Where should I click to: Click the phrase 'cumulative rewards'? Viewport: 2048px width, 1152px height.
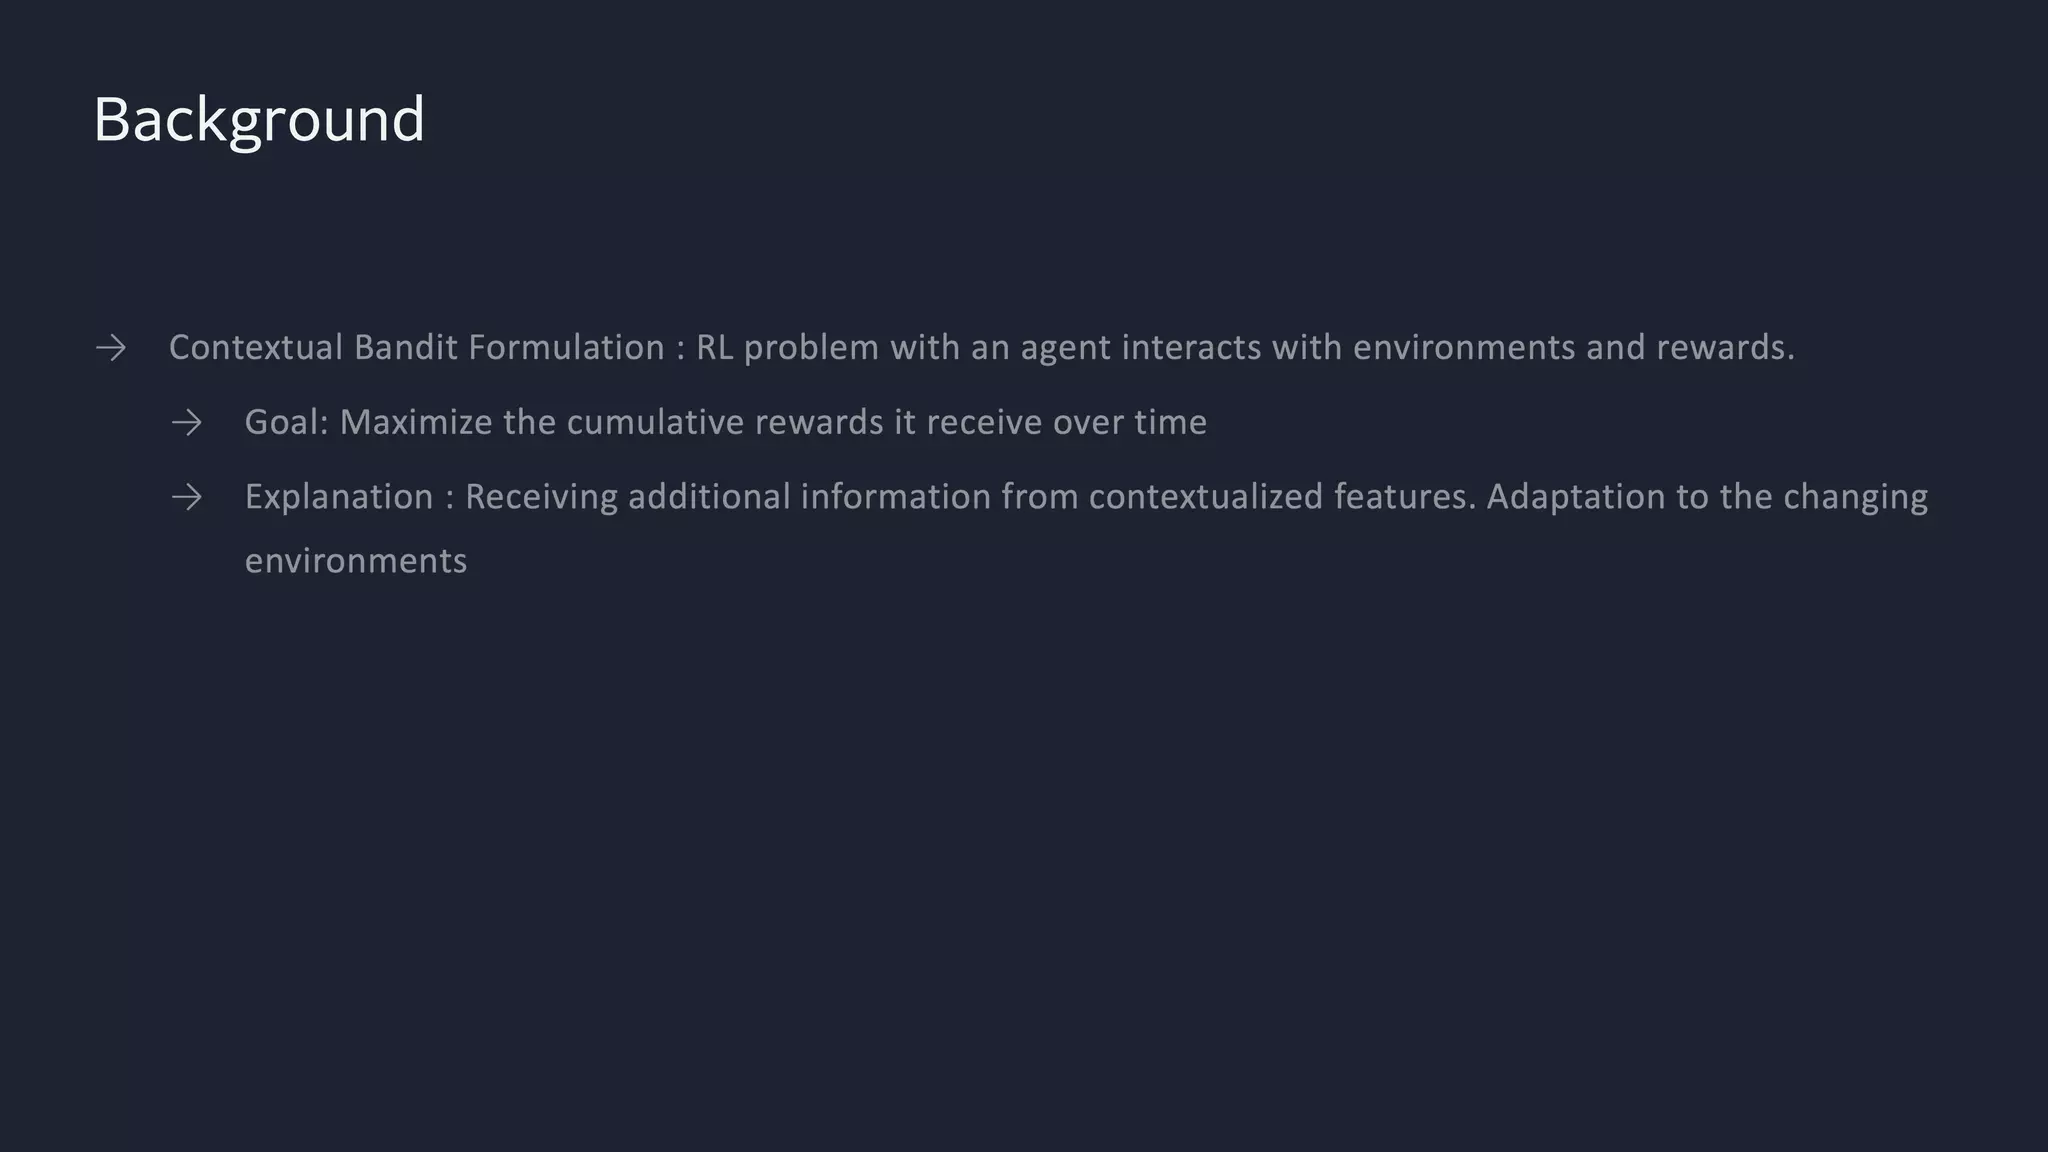tap(725, 423)
